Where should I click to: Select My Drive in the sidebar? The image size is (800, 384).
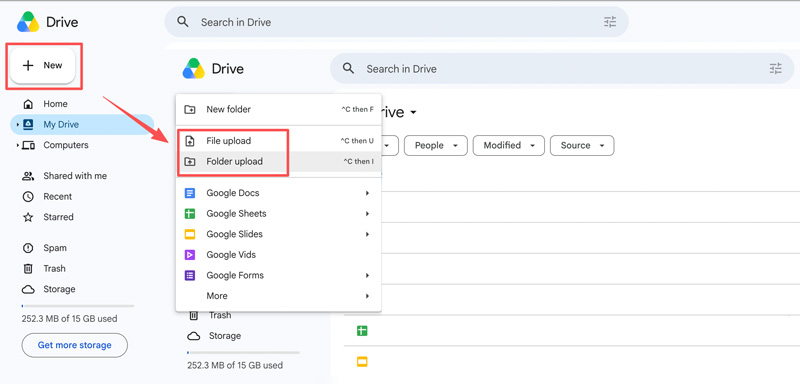[x=82, y=124]
